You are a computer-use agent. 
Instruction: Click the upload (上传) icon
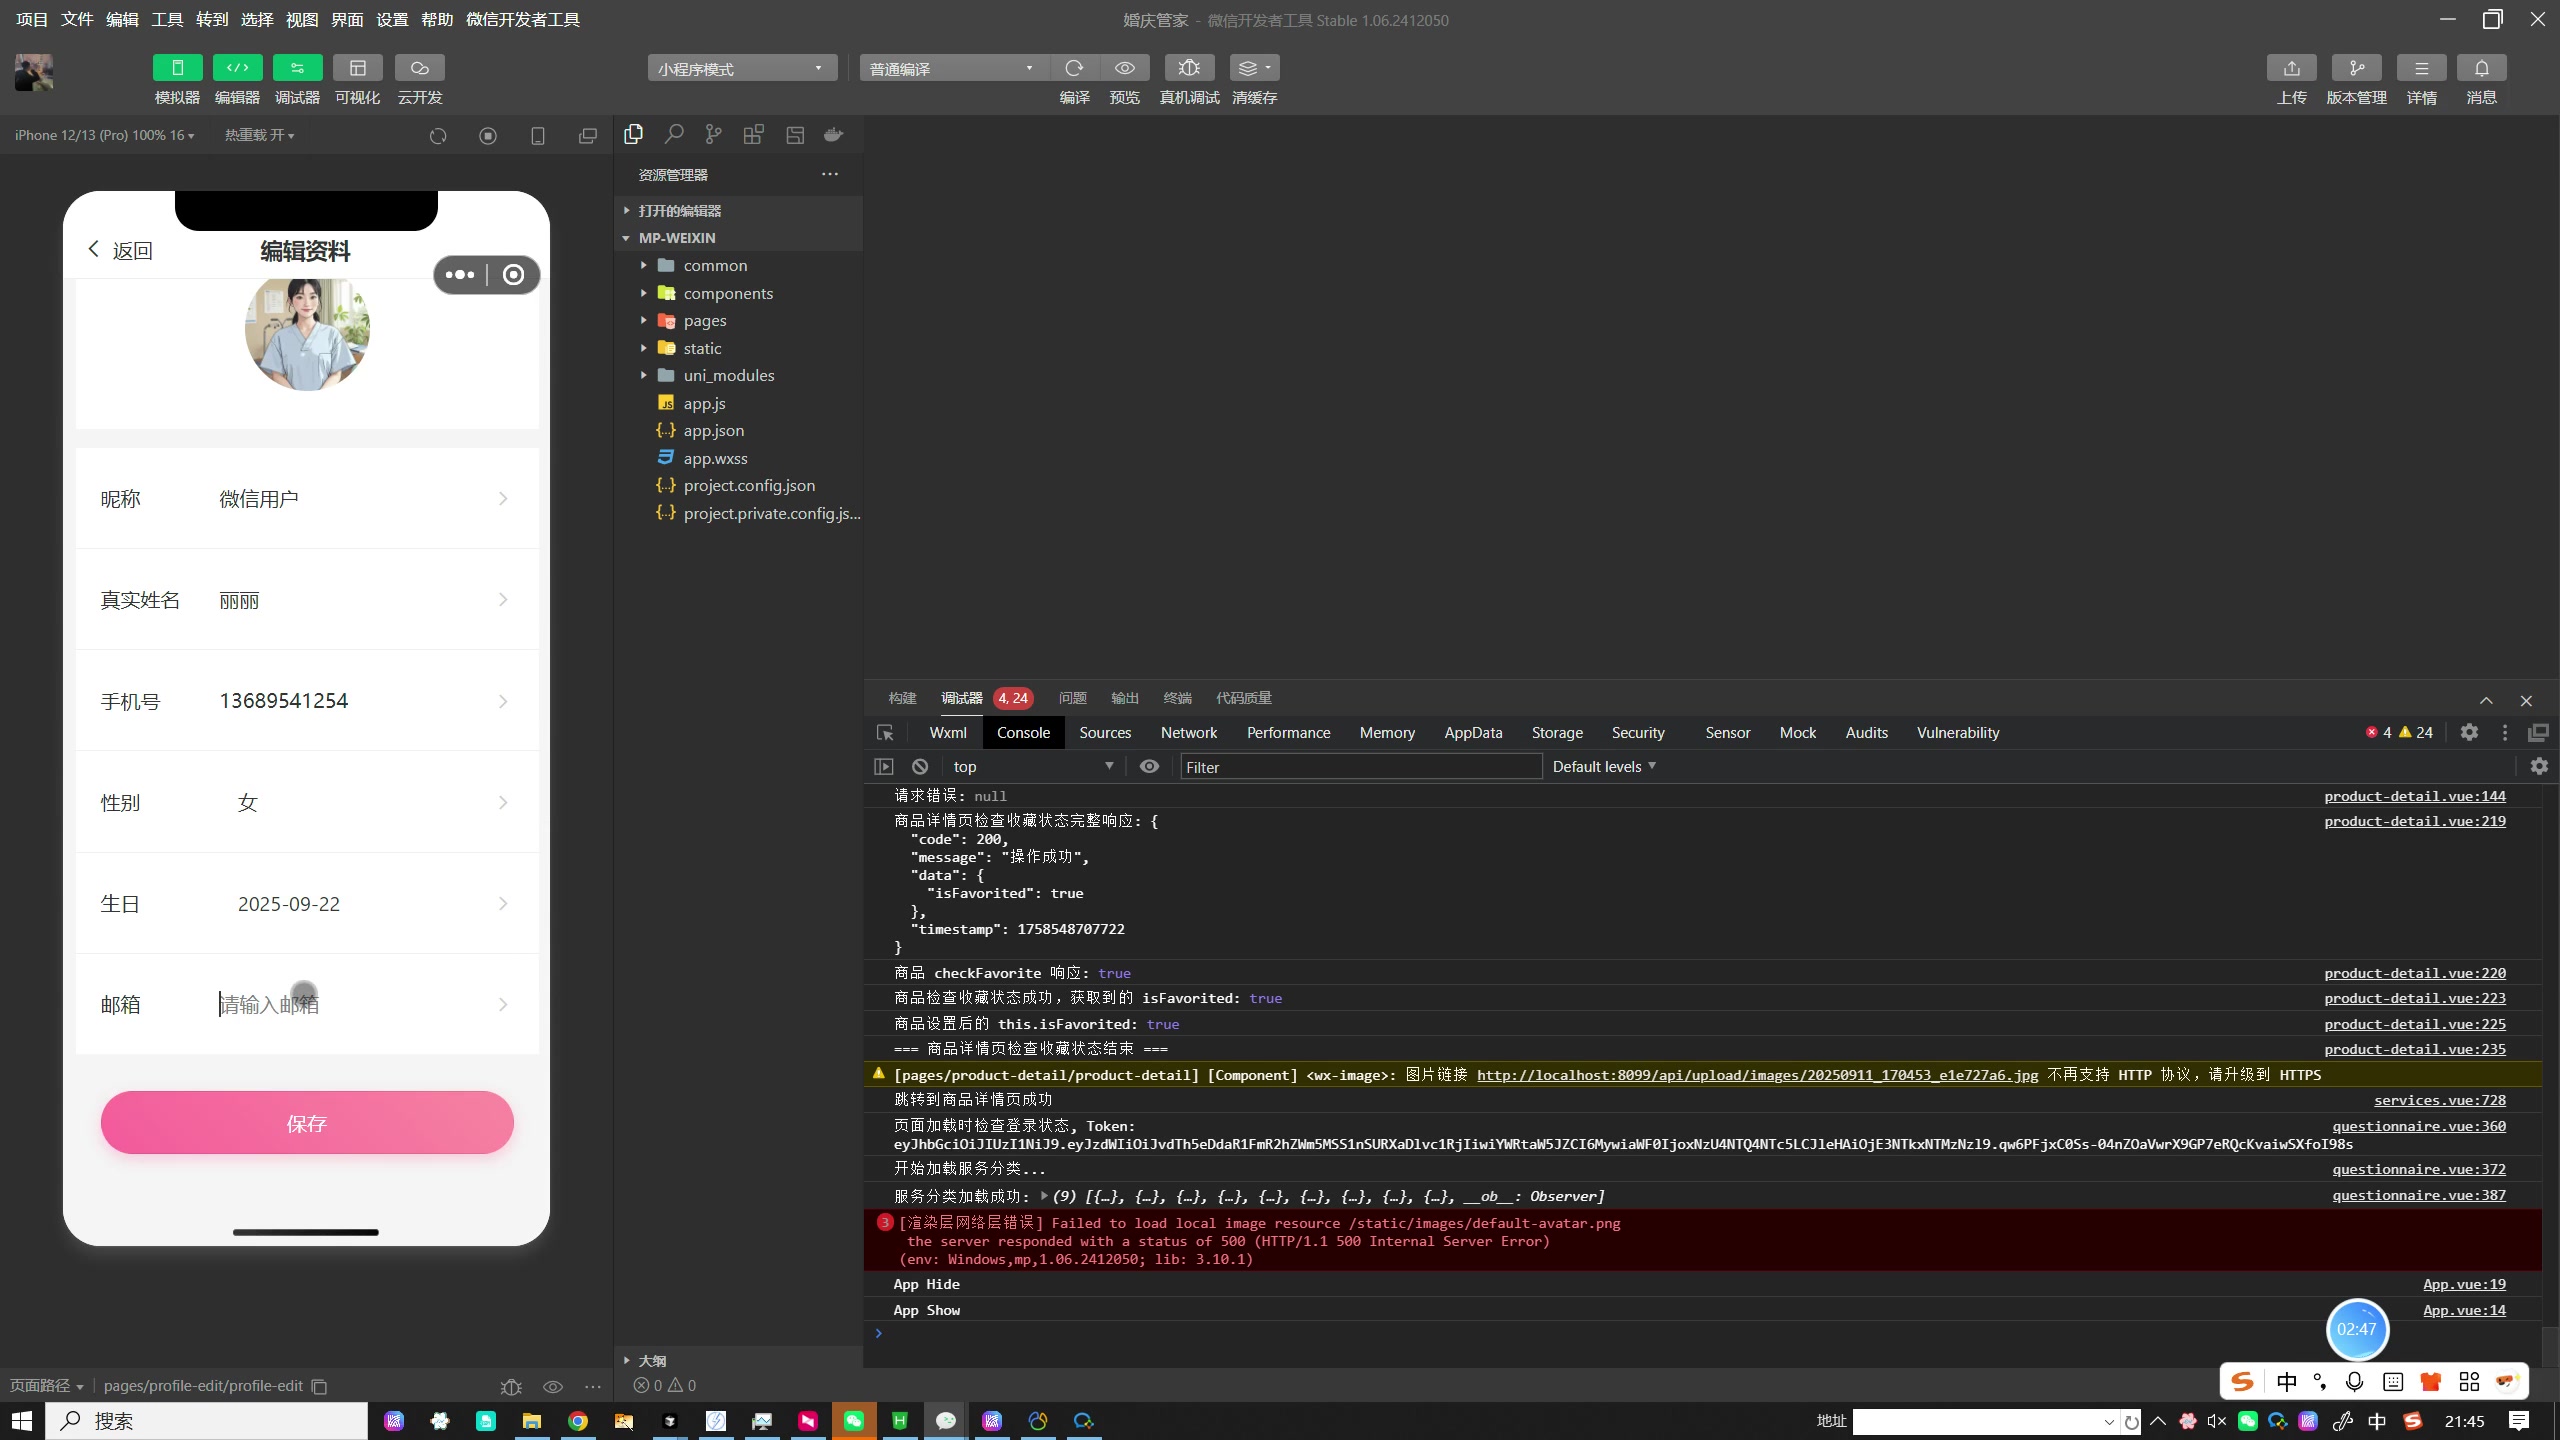2291,68
